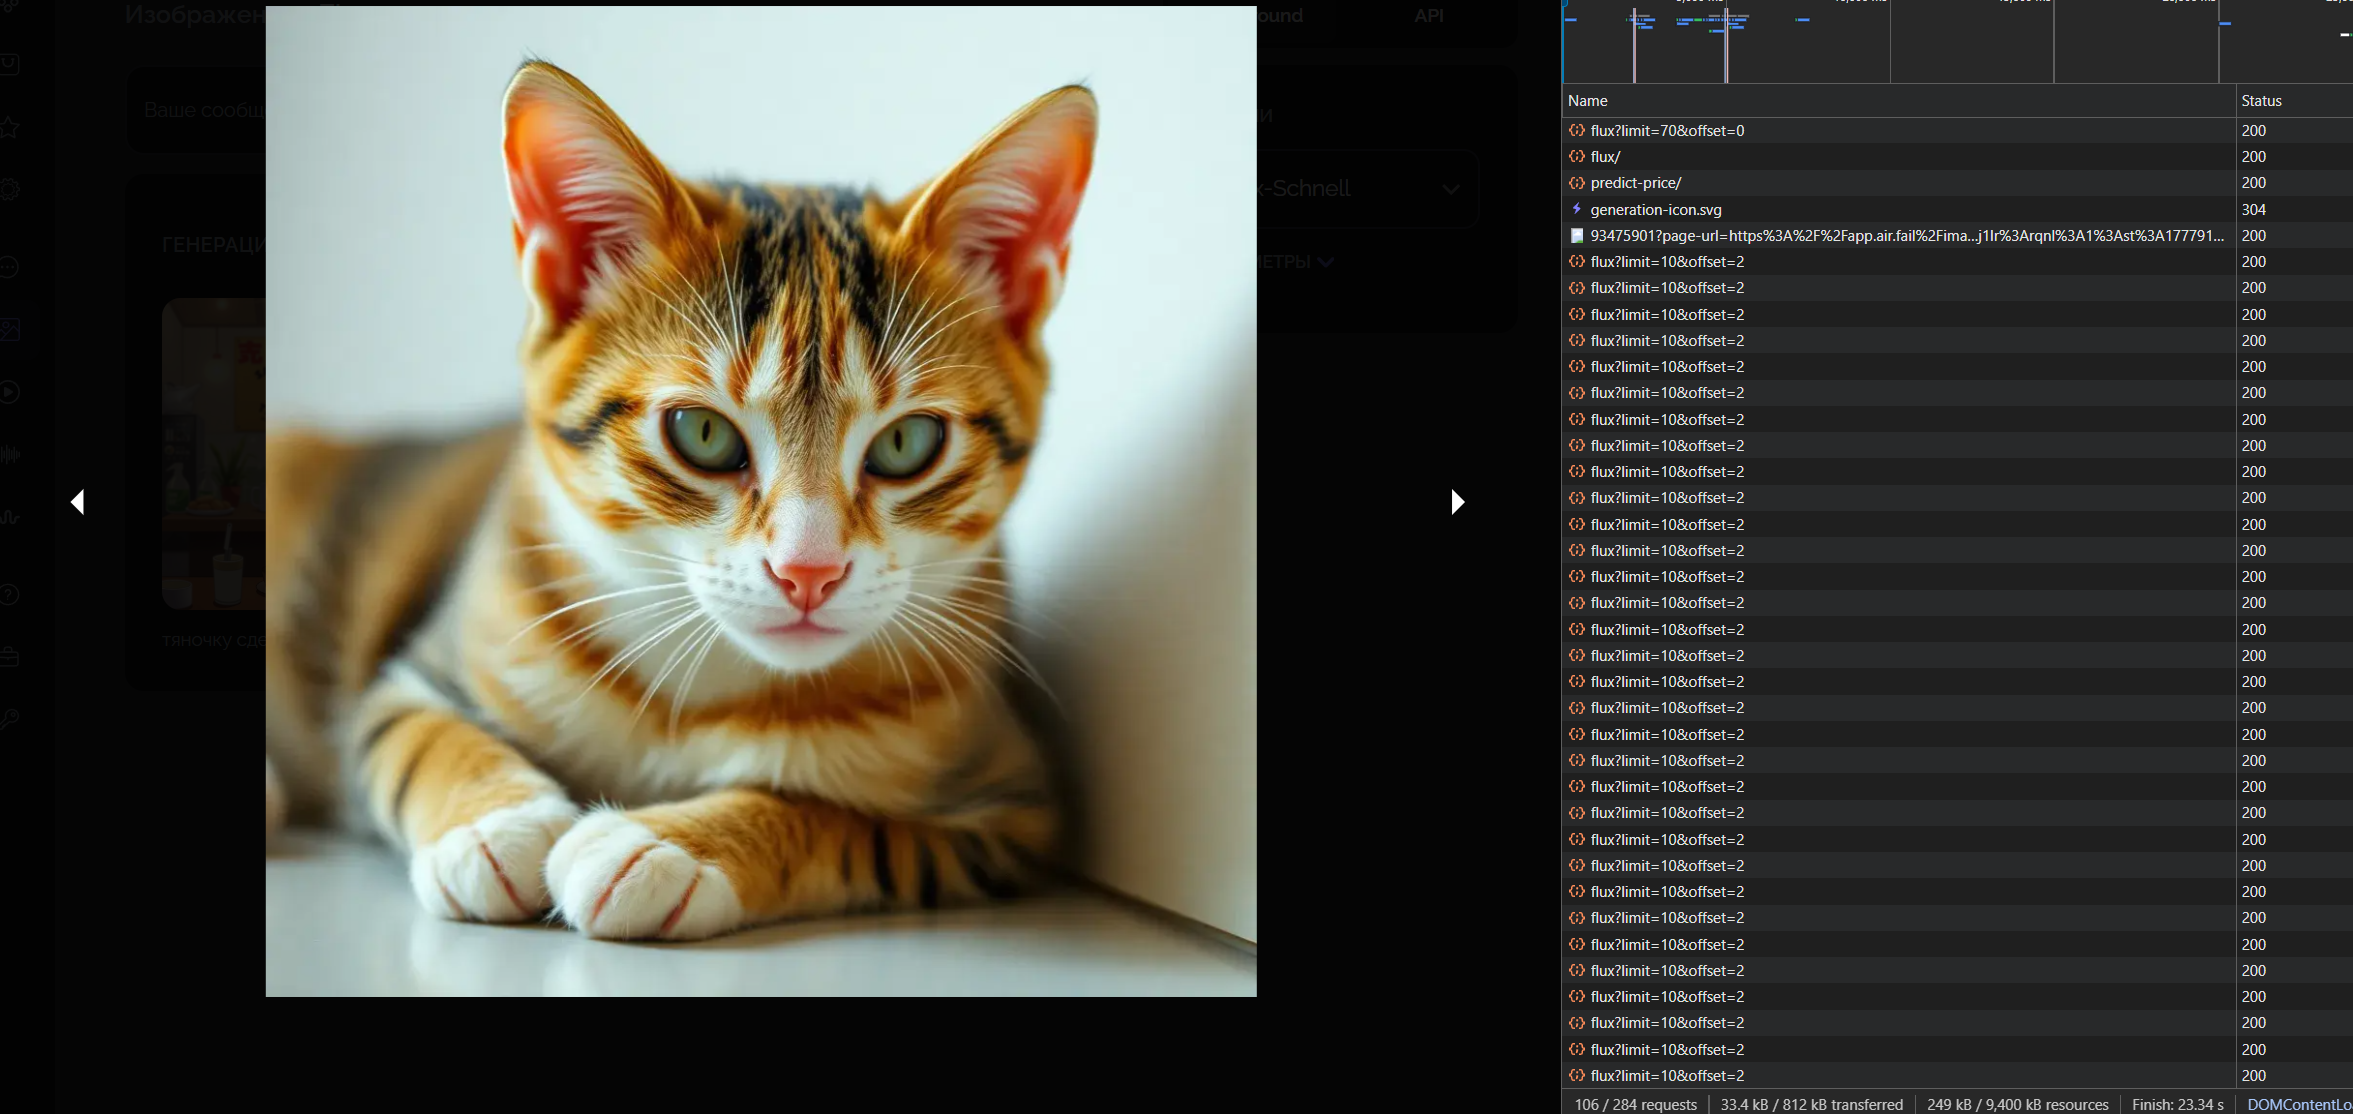Click the 304 status of generation-icon.svg
The image size is (2353, 1114).
pos(2254,209)
